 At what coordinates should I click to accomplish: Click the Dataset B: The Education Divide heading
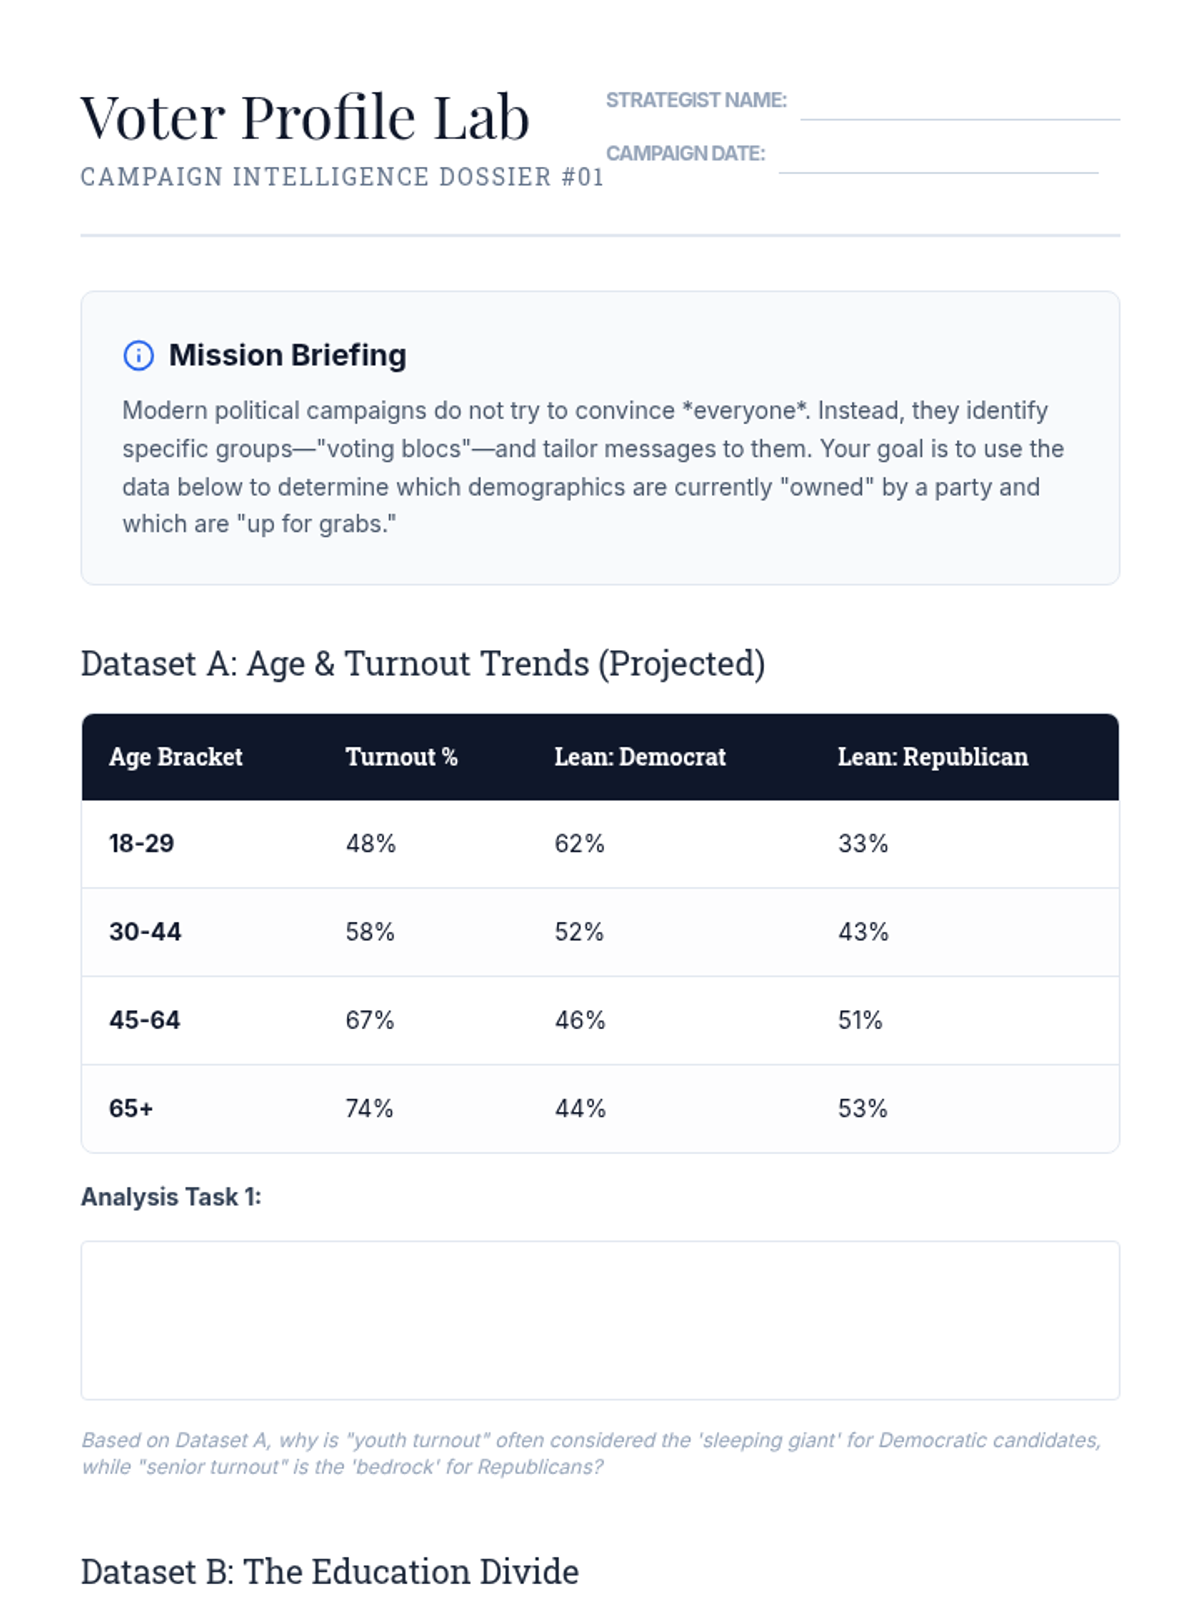tap(329, 1572)
